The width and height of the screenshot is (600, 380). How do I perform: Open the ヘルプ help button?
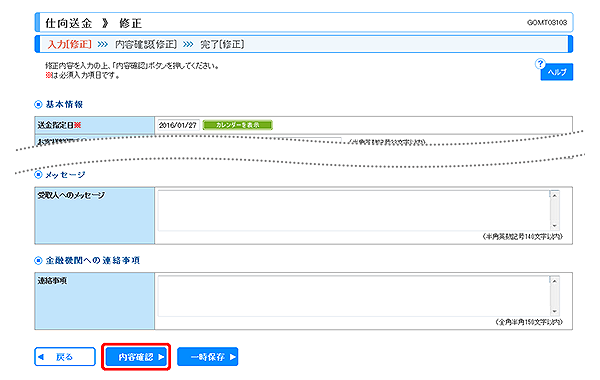[556, 72]
